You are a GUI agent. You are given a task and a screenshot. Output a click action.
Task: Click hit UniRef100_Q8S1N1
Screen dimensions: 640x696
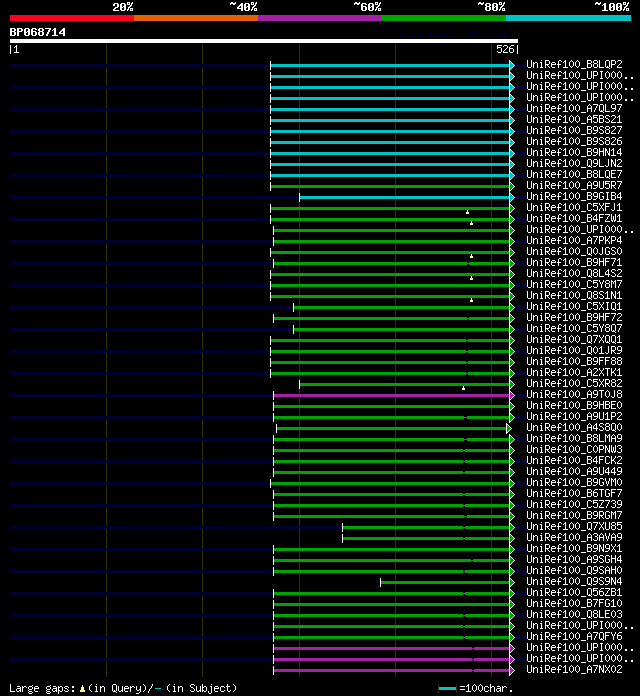point(574,296)
